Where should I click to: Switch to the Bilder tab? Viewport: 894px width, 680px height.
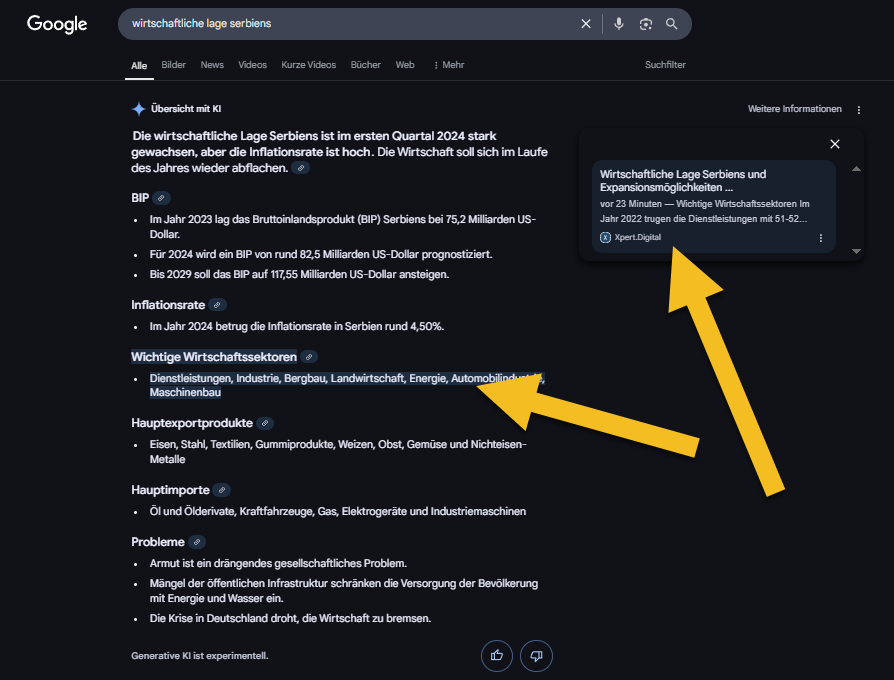pos(174,65)
